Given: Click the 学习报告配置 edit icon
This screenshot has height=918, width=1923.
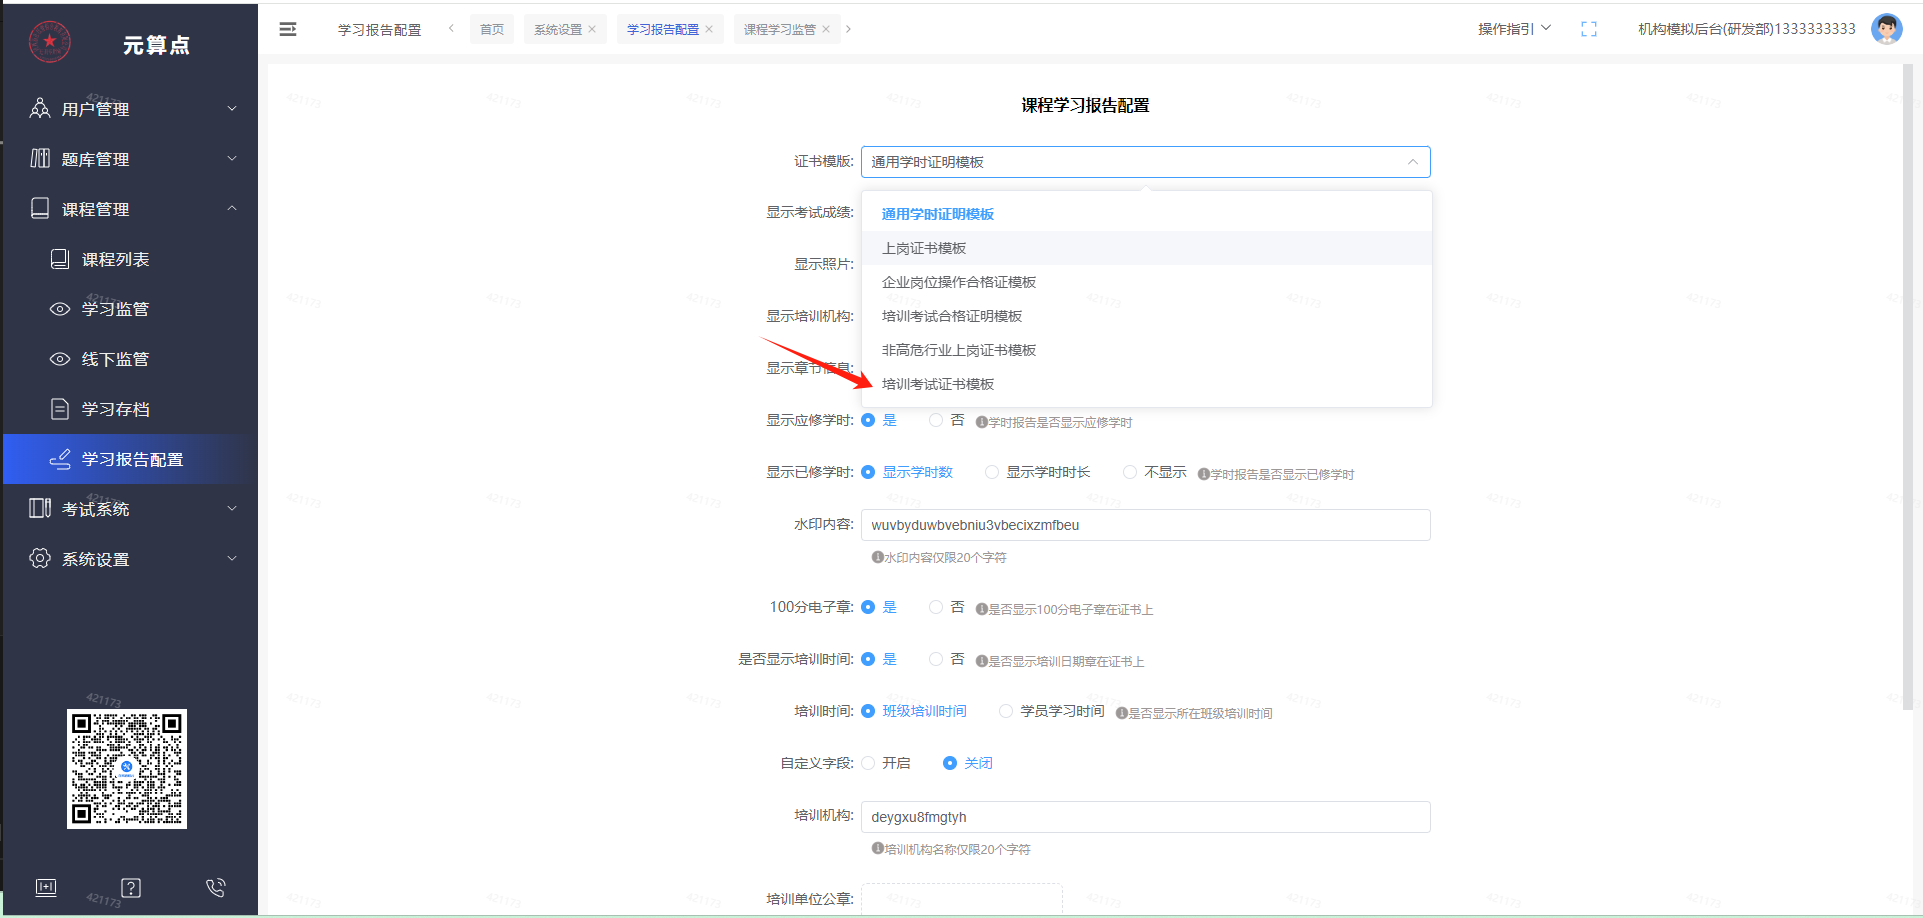Looking at the screenshot, I should [x=60, y=459].
